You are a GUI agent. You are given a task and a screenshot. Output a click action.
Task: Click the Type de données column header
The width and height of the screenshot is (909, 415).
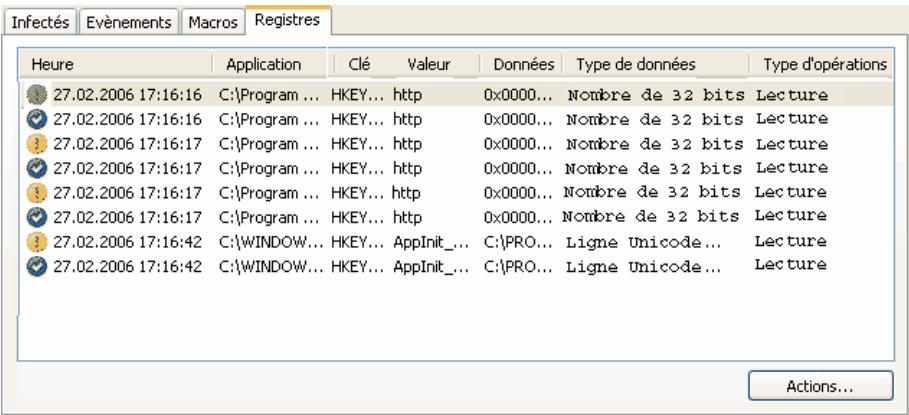(655, 64)
